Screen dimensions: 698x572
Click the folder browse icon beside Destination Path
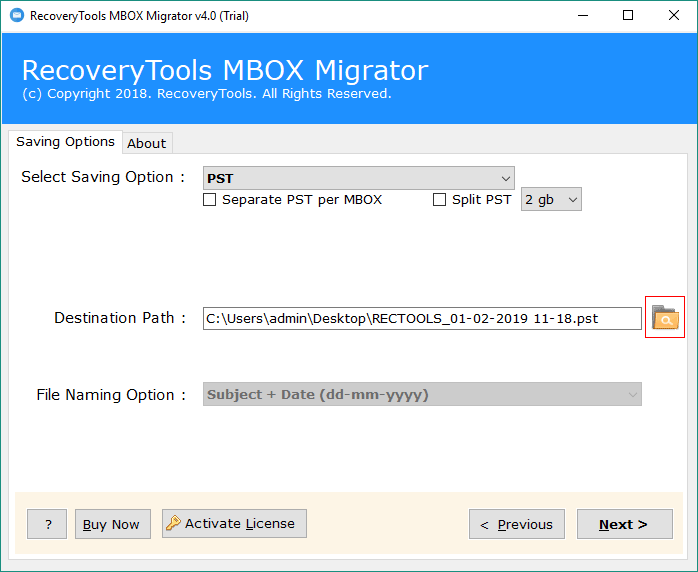[x=665, y=317]
